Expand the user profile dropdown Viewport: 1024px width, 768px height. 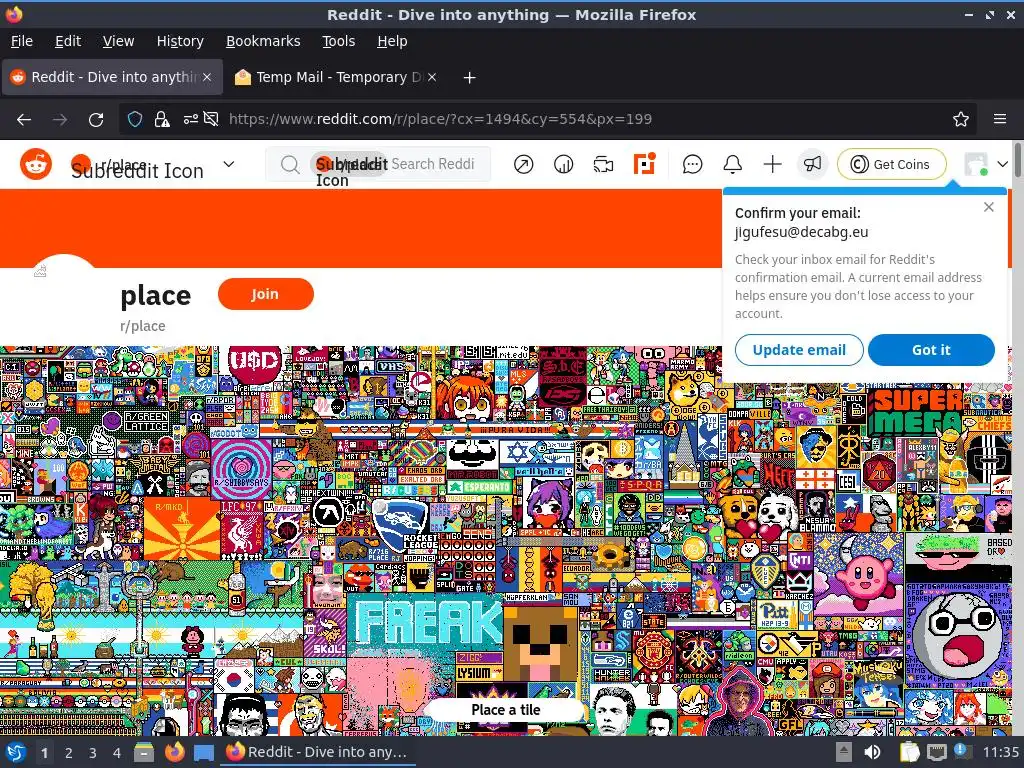[x=1002, y=164]
